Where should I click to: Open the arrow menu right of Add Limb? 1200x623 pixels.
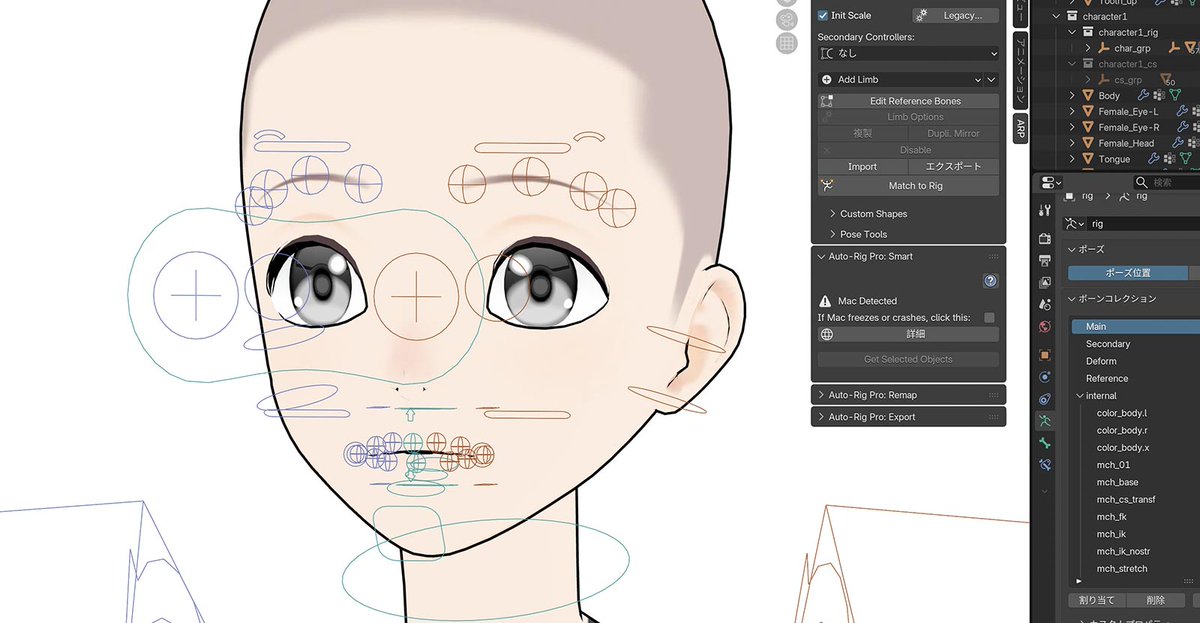click(992, 79)
